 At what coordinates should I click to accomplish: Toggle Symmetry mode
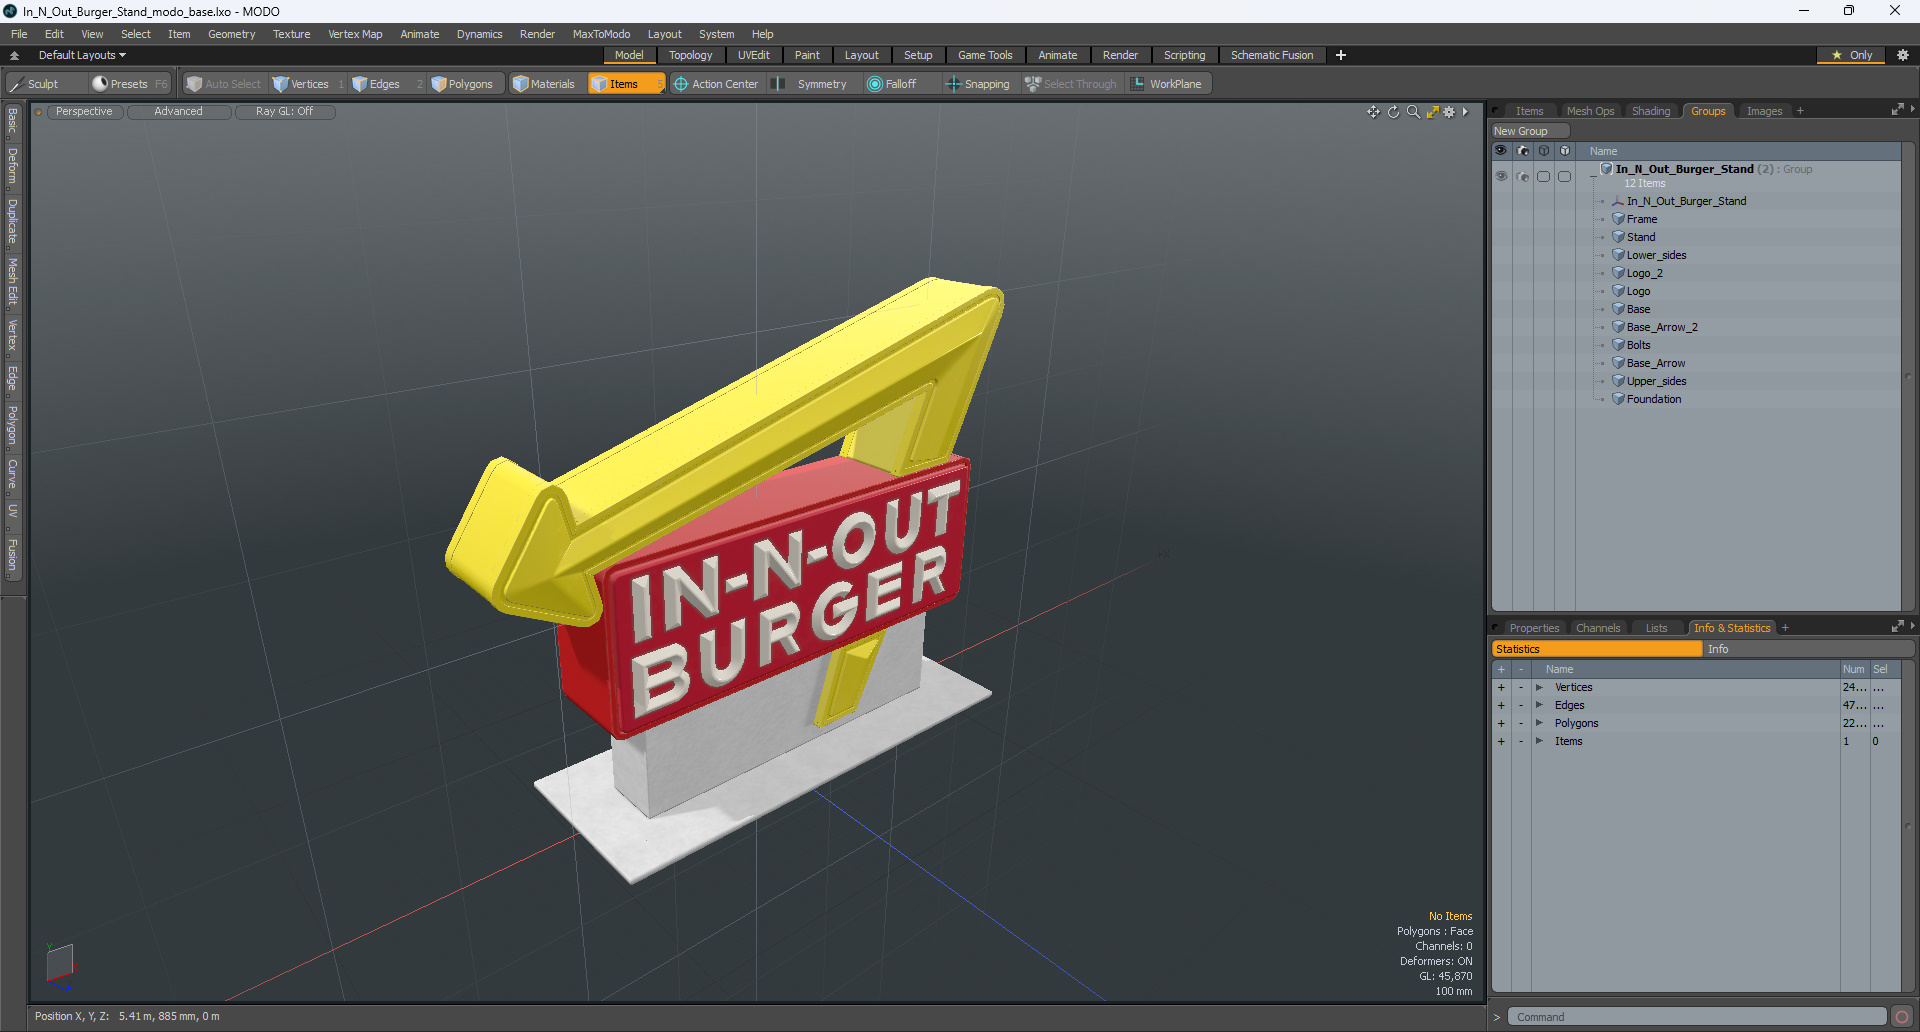click(811, 84)
